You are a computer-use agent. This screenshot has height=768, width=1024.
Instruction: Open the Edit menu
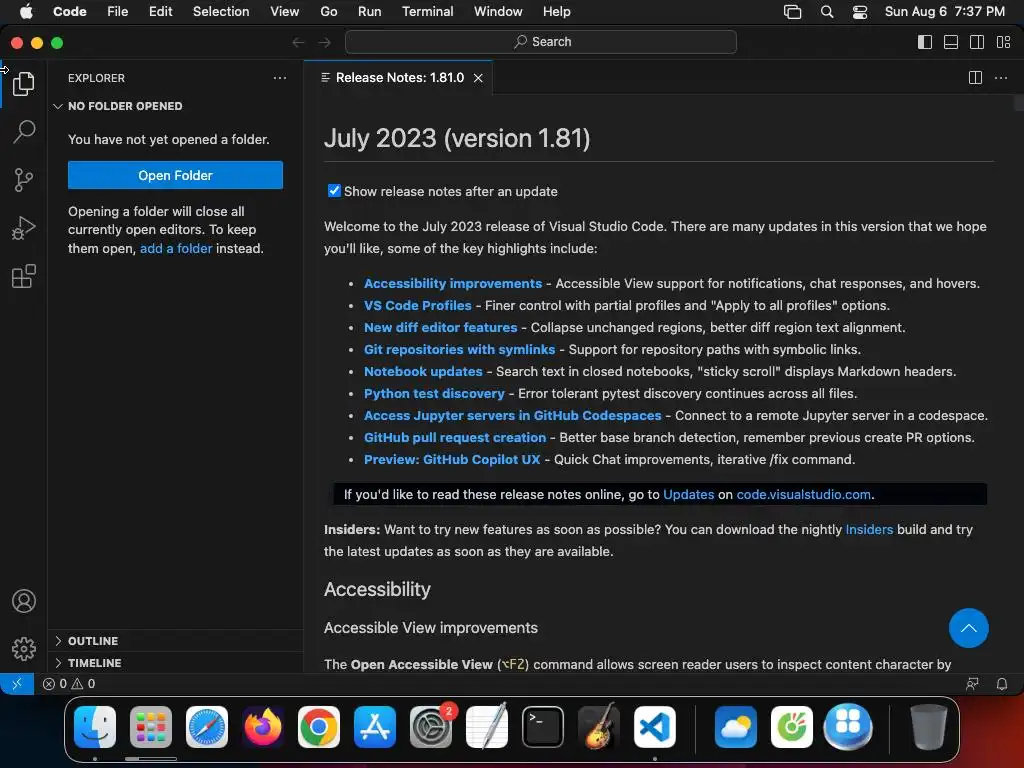[160, 12]
